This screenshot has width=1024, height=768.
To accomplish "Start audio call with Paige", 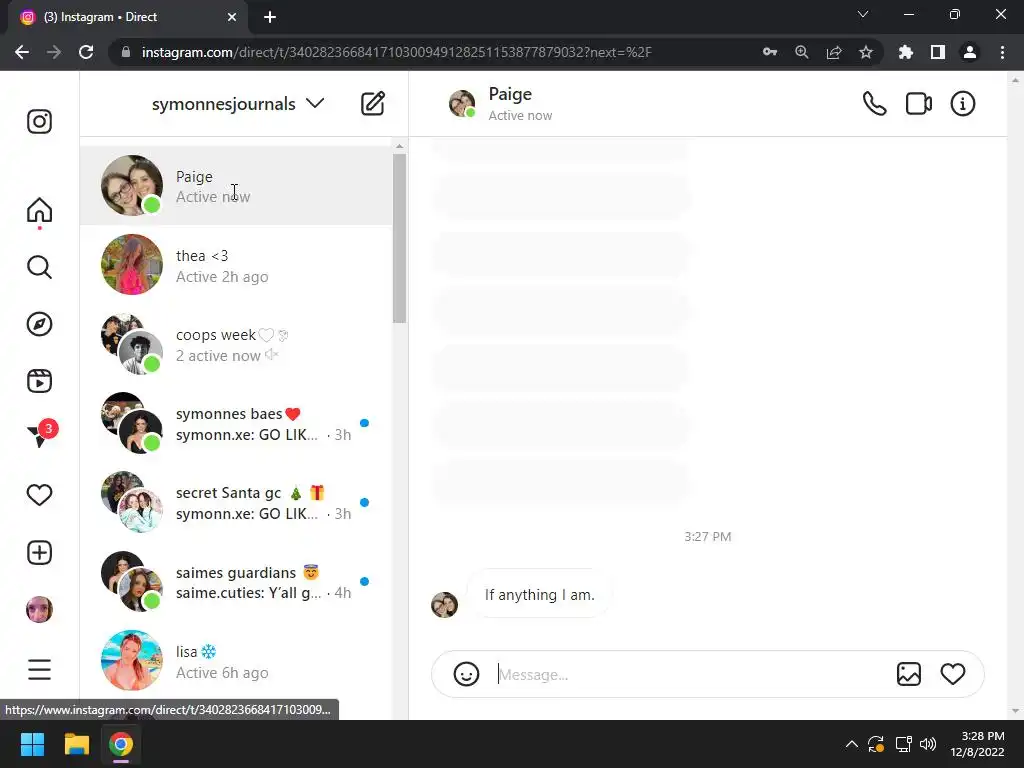I will click(874, 103).
